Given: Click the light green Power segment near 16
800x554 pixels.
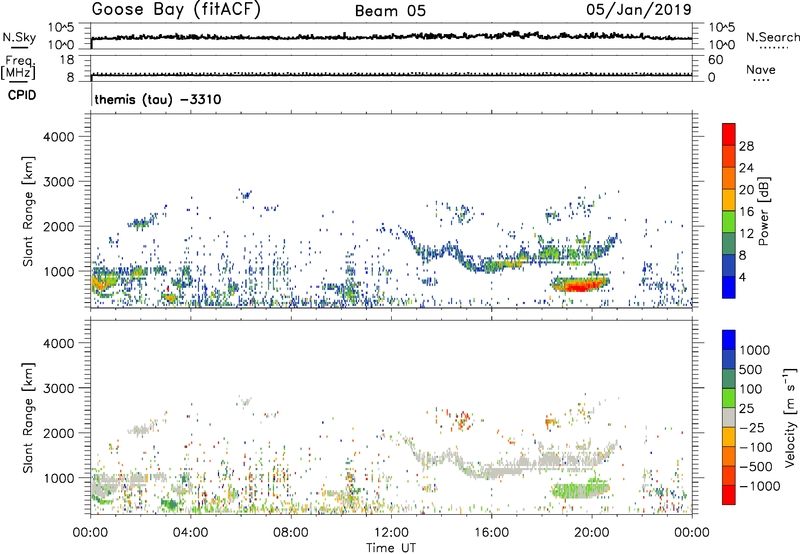Looking at the screenshot, I should pyautogui.click(x=729, y=222).
